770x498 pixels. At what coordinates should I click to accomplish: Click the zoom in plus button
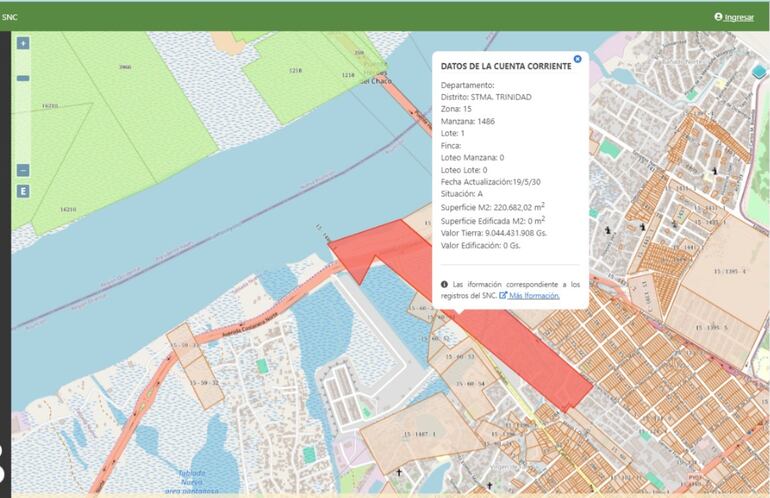(23, 43)
